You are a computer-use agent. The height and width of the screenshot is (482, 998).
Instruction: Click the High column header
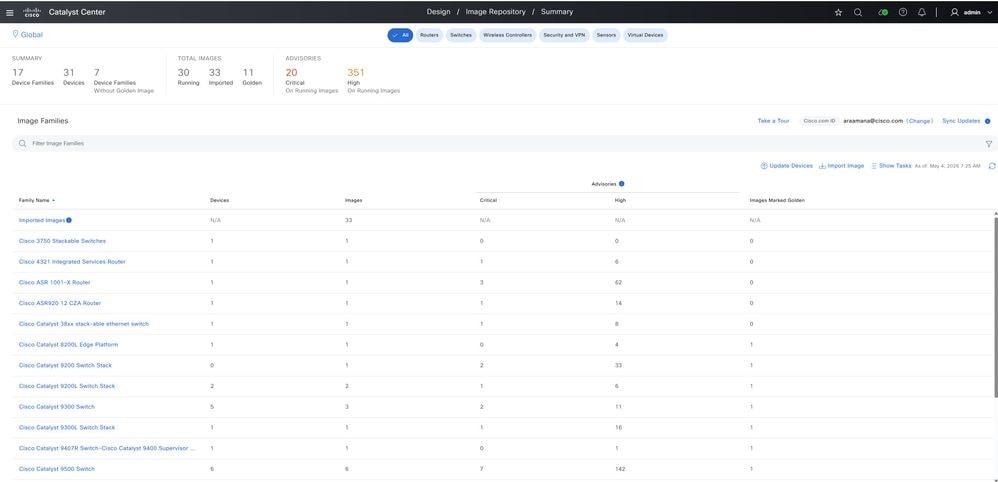click(x=620, y=201)
